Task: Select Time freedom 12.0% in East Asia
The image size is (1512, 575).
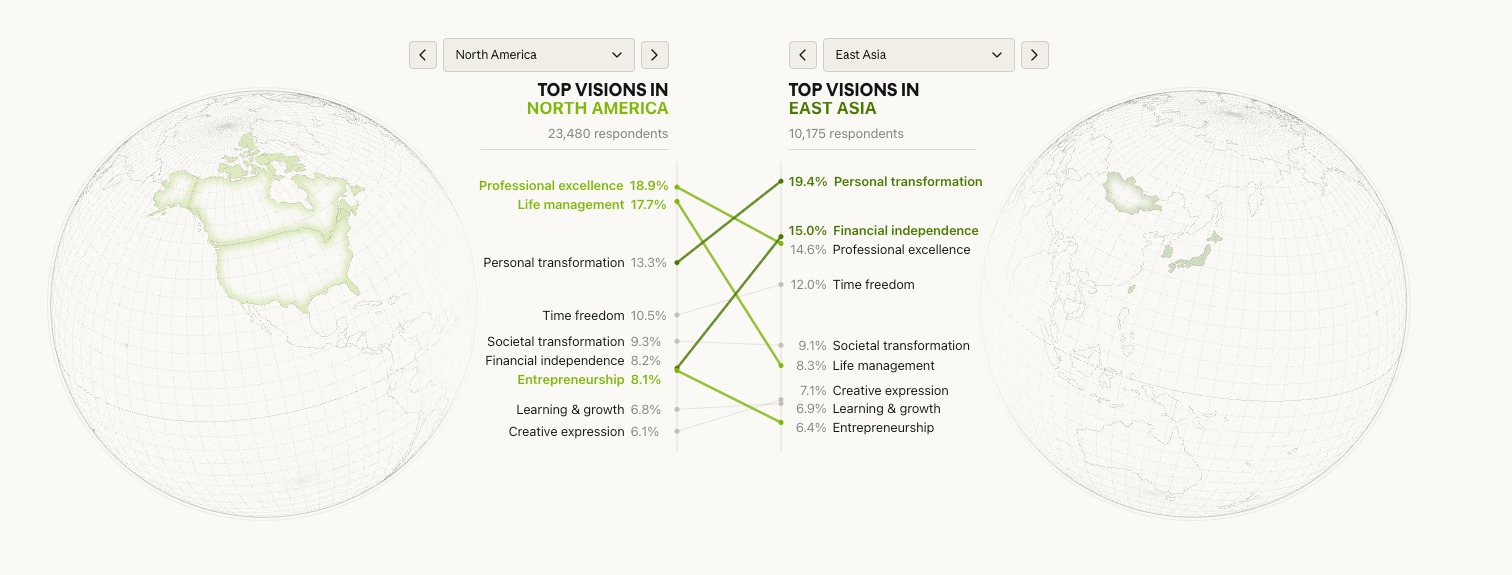Action: point(852,285)
